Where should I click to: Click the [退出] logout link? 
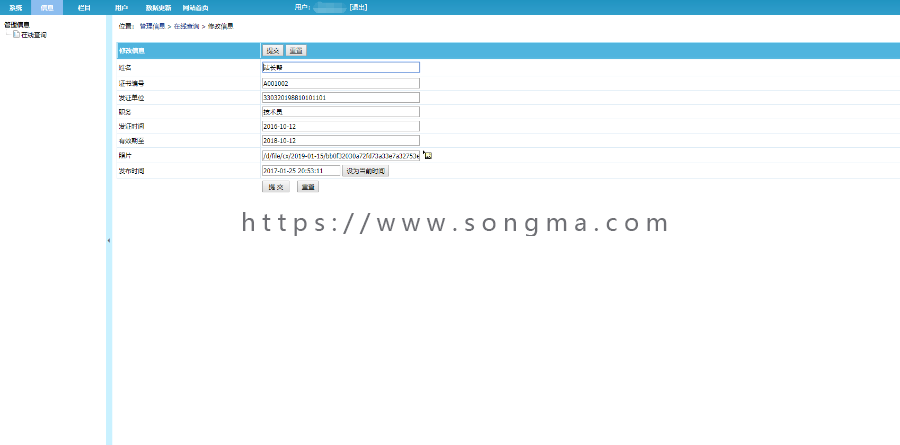click(358, 7)
